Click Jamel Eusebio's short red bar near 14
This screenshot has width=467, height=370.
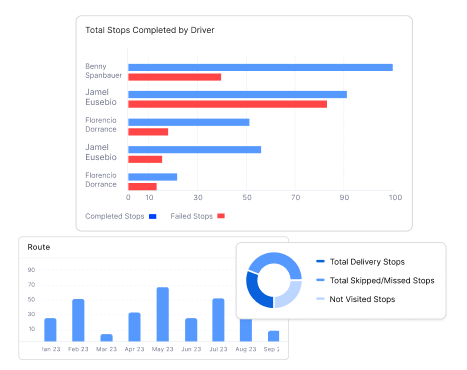[145, 159]
